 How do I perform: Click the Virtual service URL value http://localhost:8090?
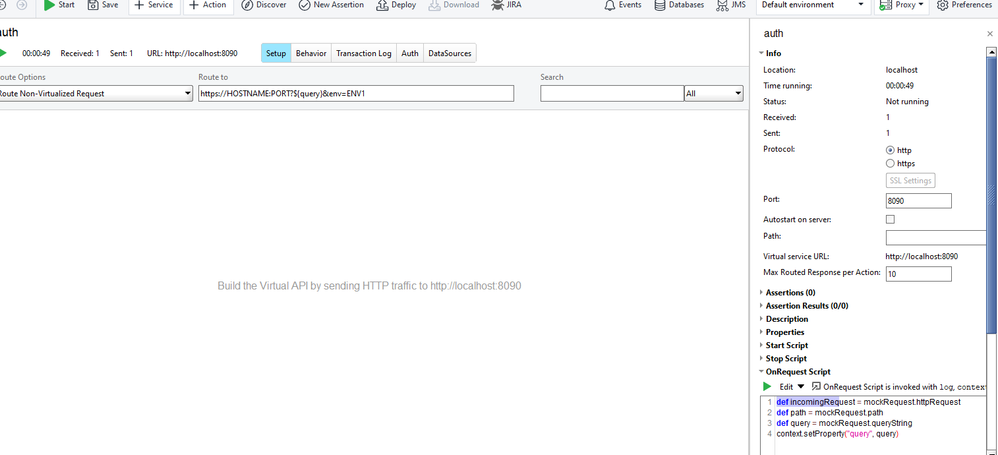tap(922, 256)
